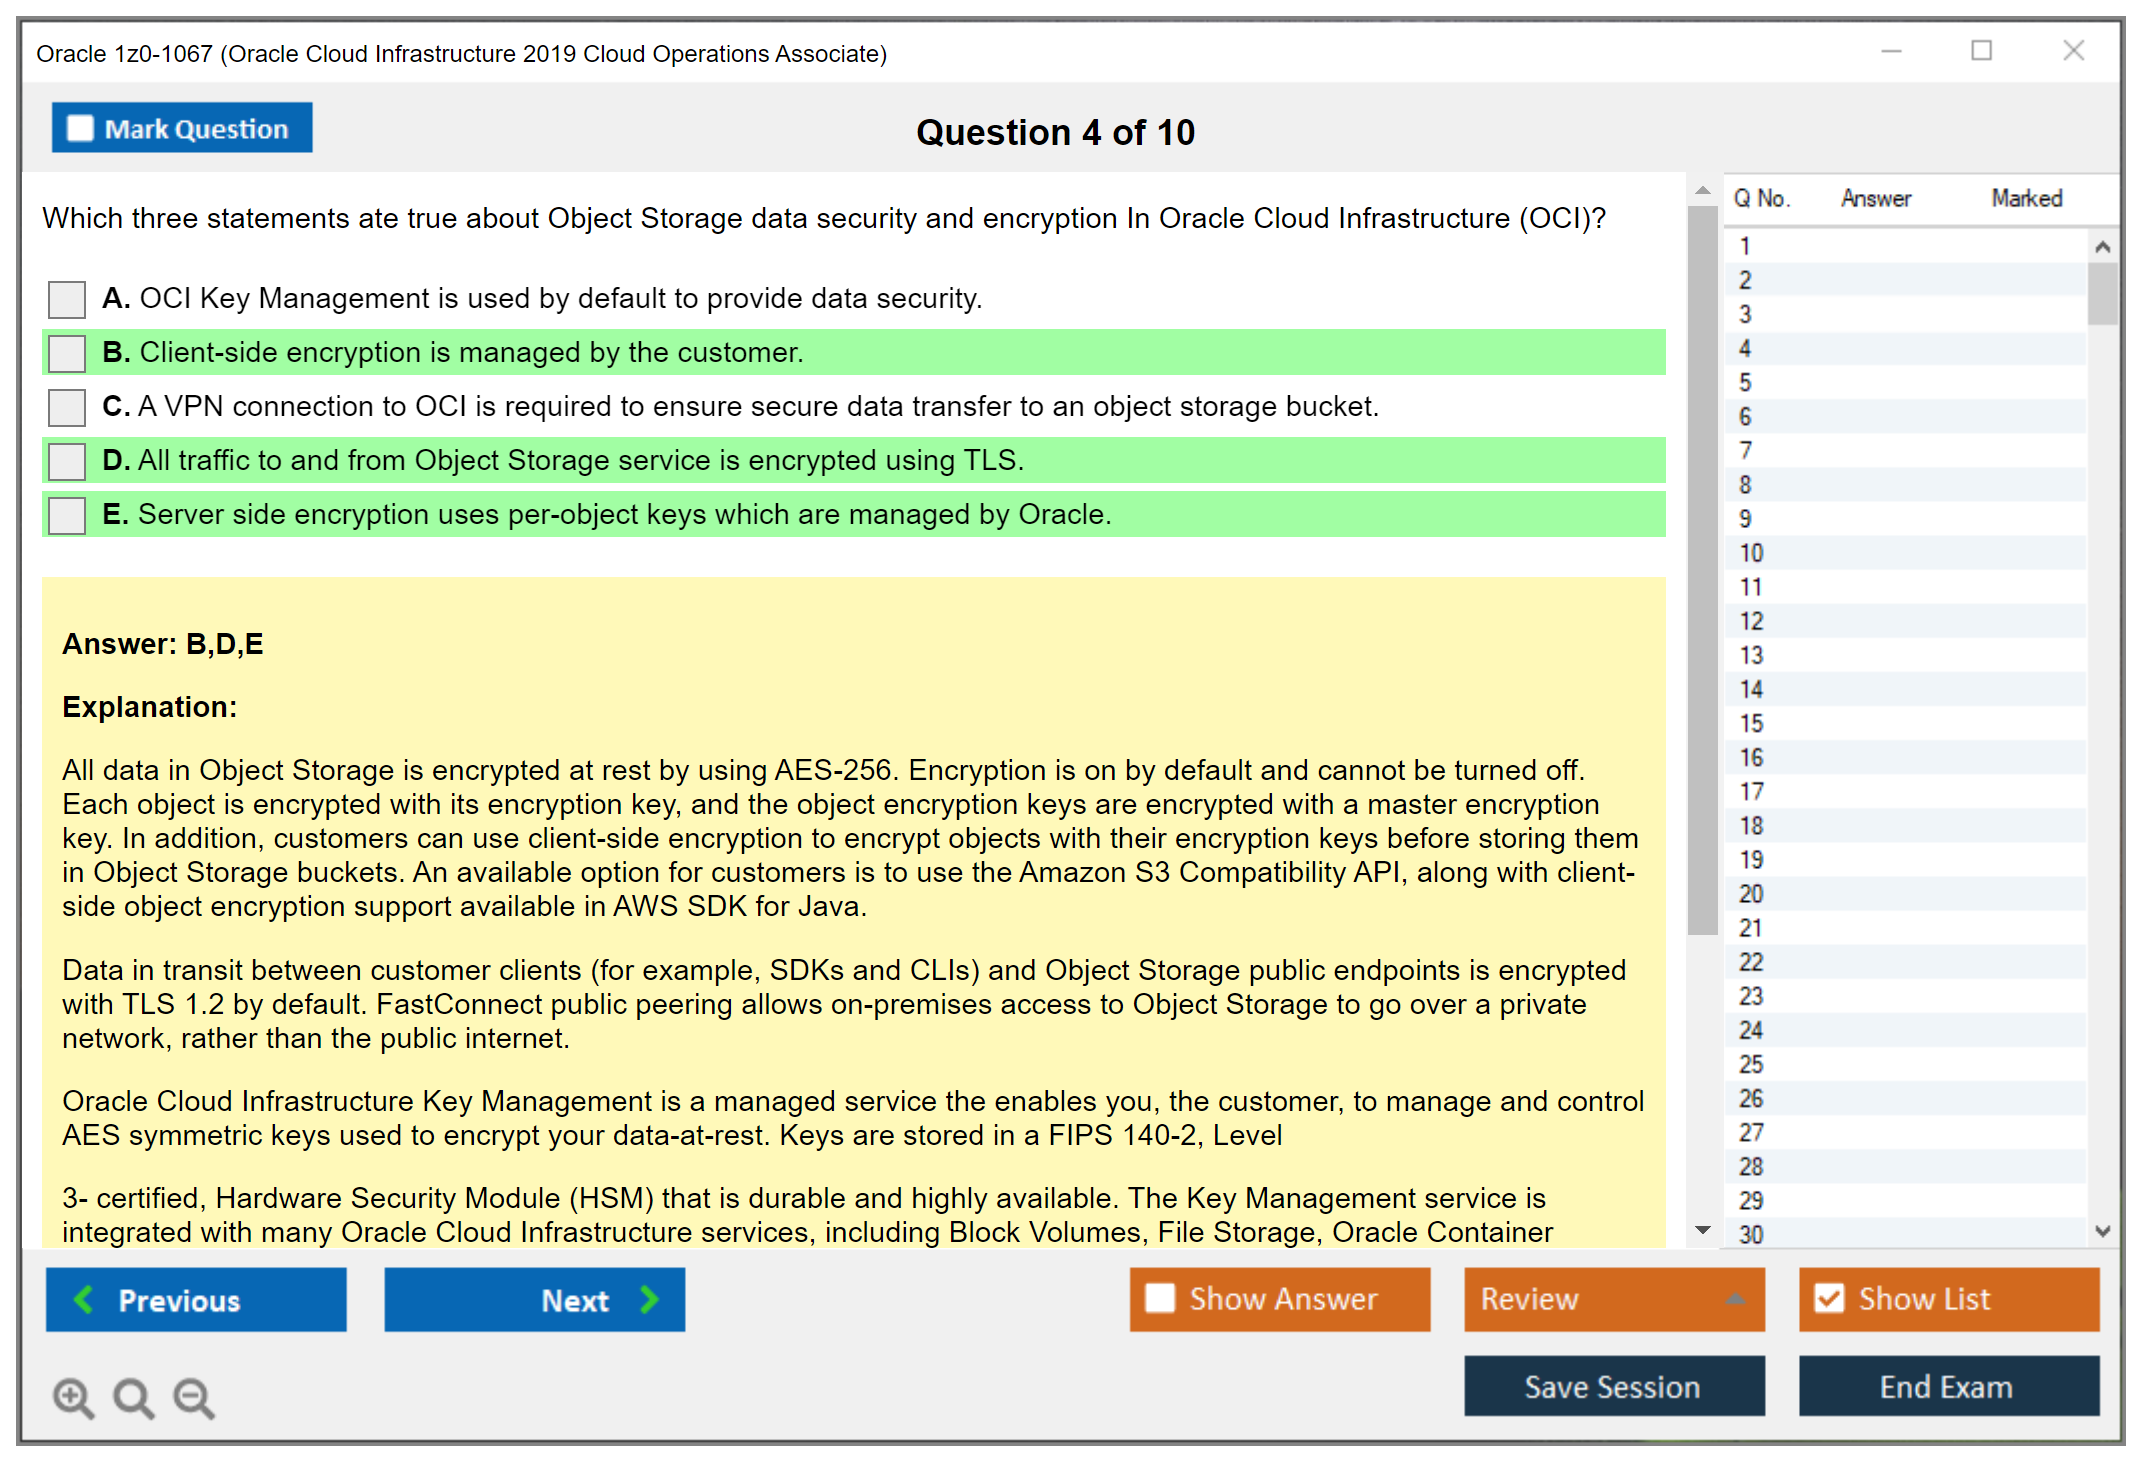Click the main content vertical scrollbar thumb
The width and height of the screenshot is (2150, 1470).
tap(1702, 570)
